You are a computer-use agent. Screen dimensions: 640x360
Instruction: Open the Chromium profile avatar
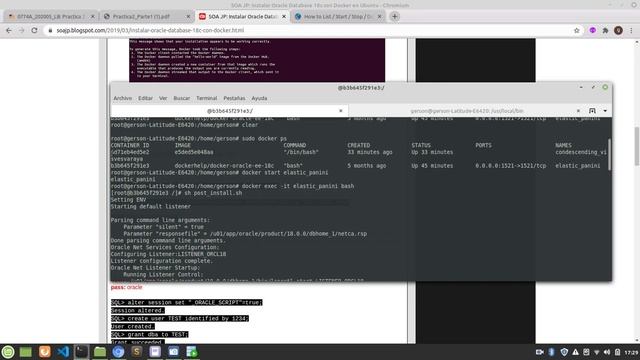(618, 31)
